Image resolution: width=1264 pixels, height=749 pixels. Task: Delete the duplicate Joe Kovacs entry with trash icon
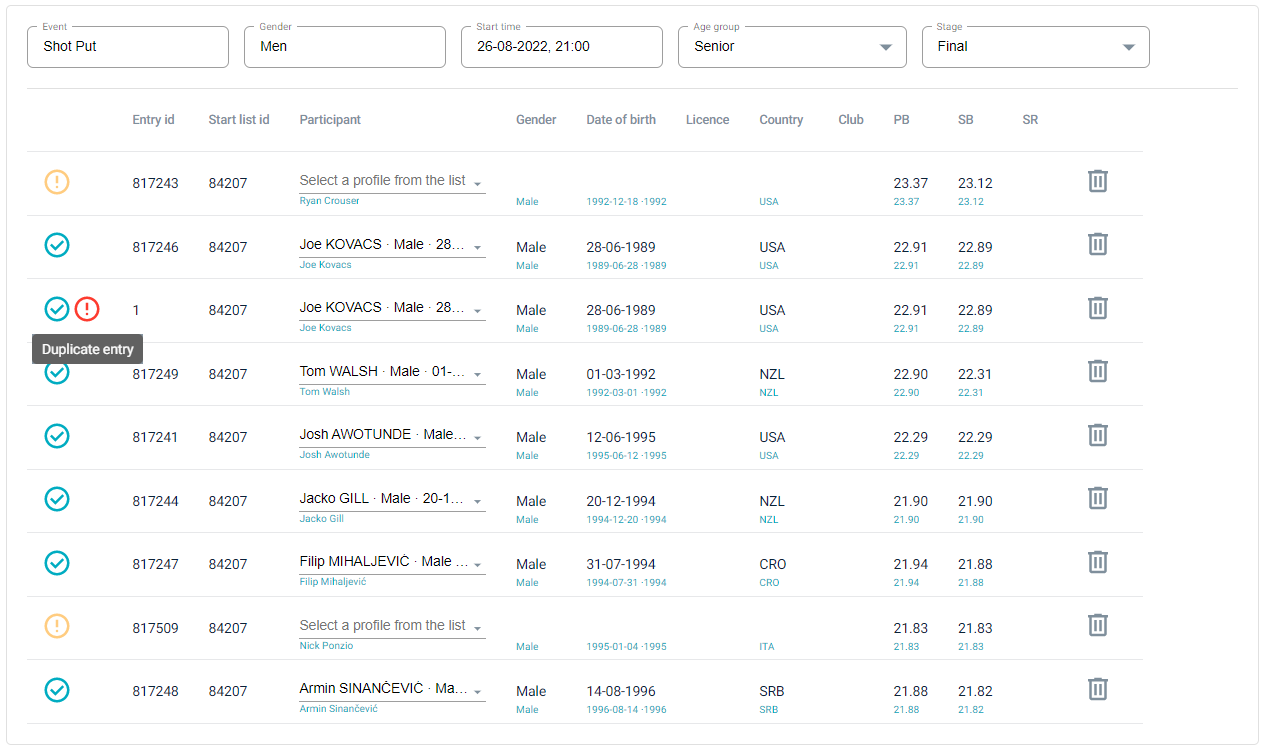[1097, 308]
